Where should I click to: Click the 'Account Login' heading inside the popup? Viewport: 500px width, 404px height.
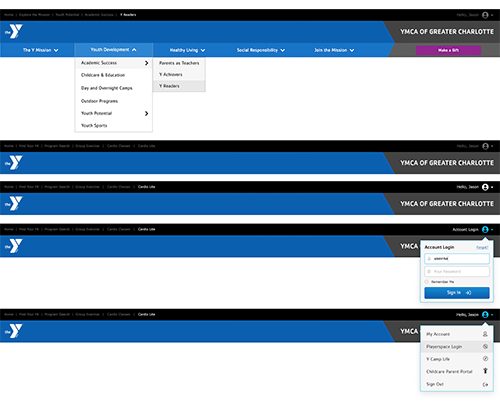point(439,247)
